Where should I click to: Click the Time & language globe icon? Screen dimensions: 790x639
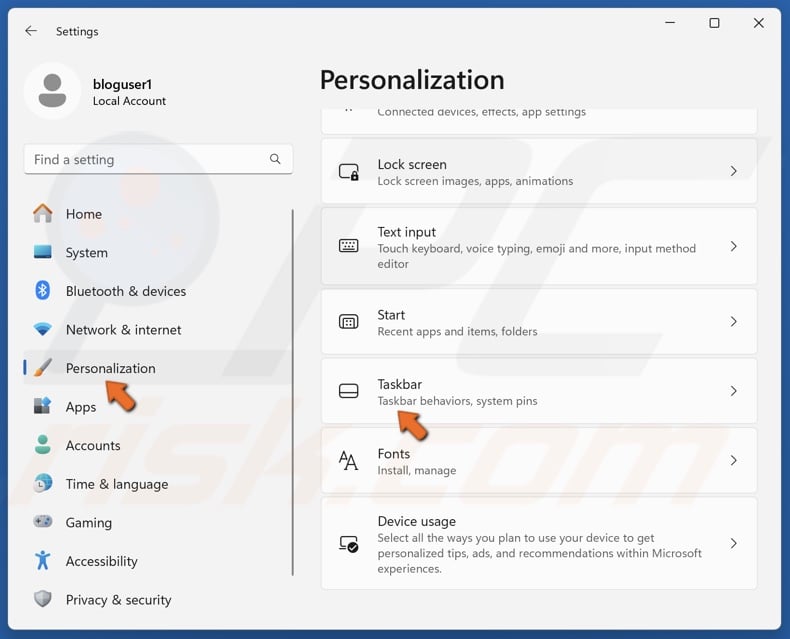point(43,483)
